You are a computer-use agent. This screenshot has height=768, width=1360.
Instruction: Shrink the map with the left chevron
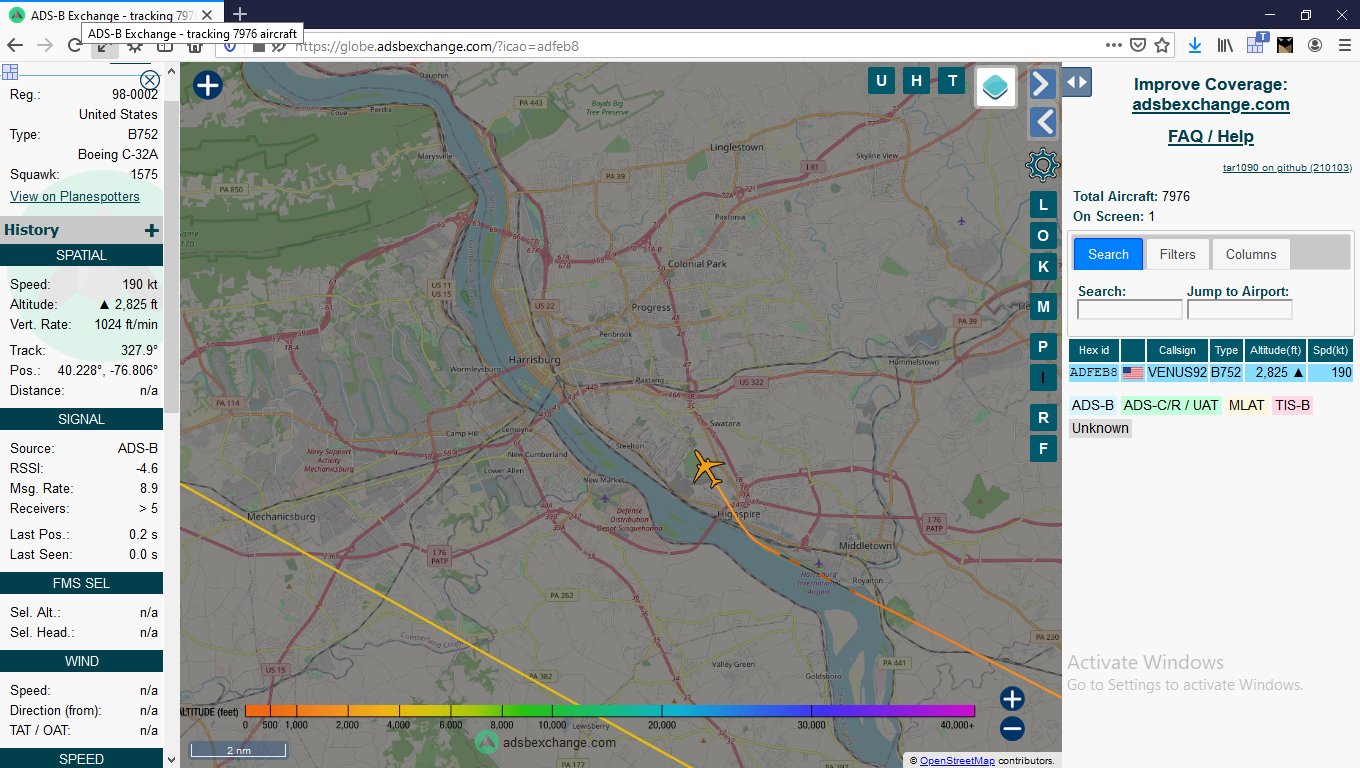(x=1043, y=122)
